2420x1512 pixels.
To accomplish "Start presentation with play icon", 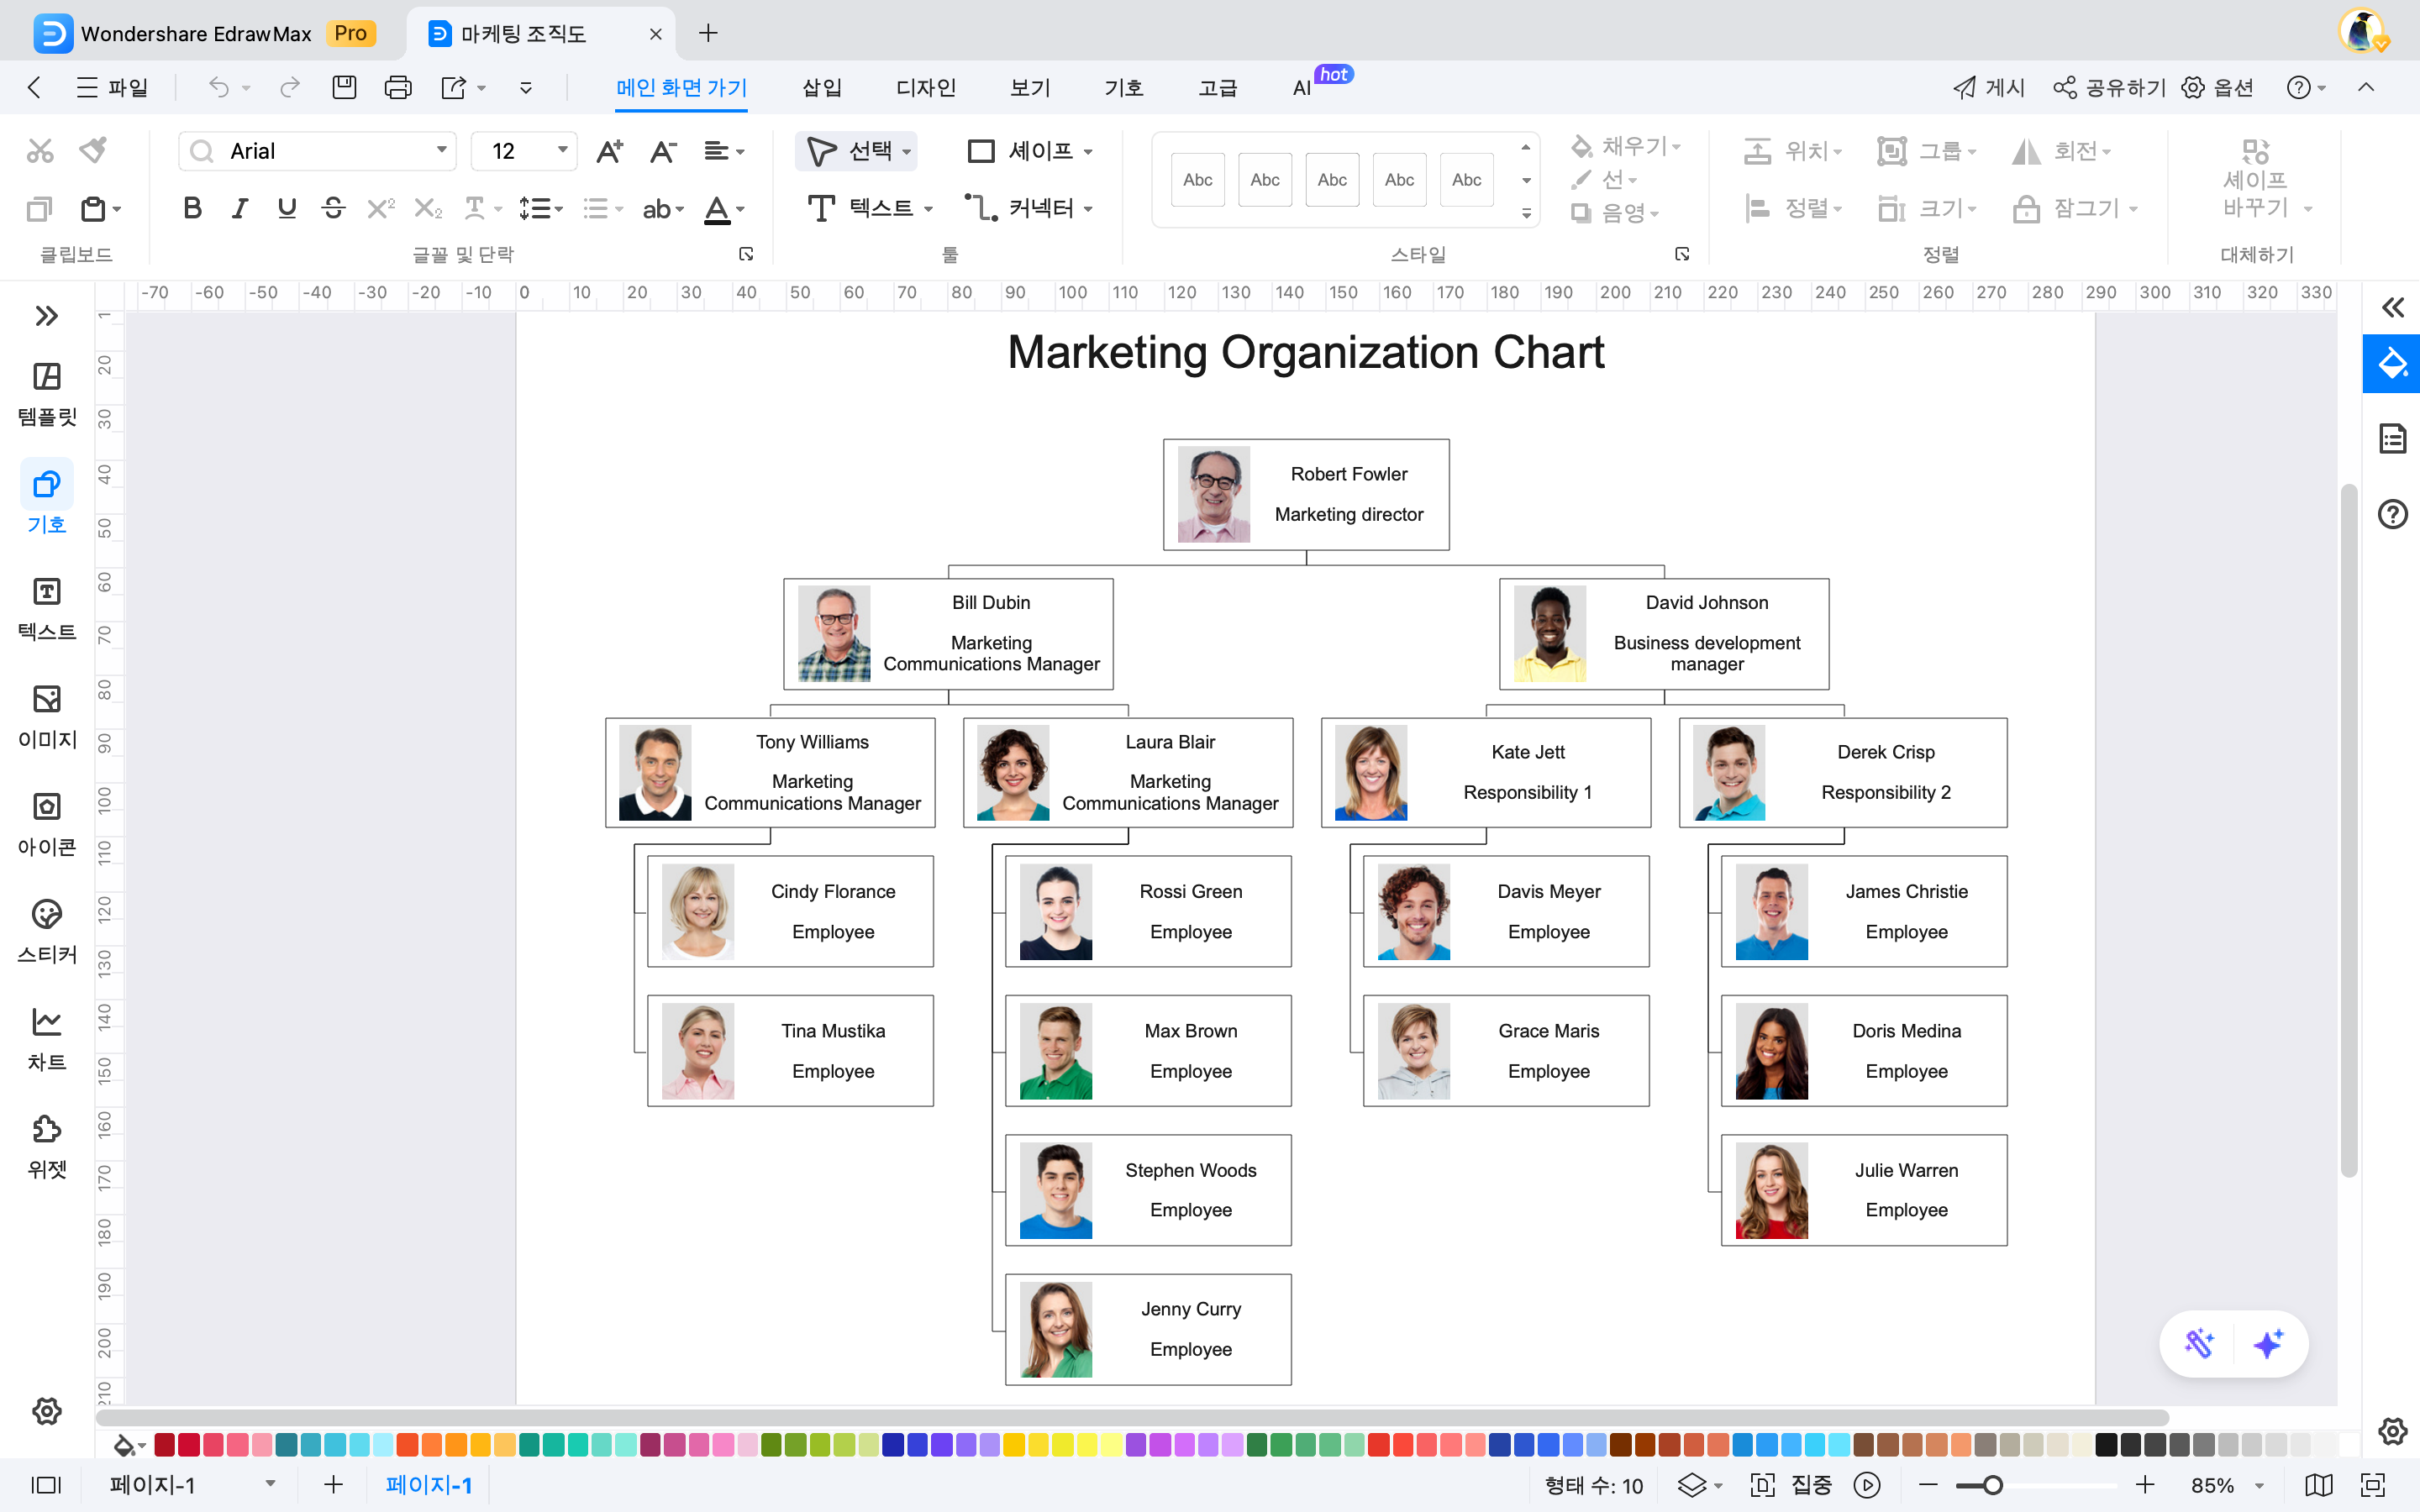I will [1866, 1485].
